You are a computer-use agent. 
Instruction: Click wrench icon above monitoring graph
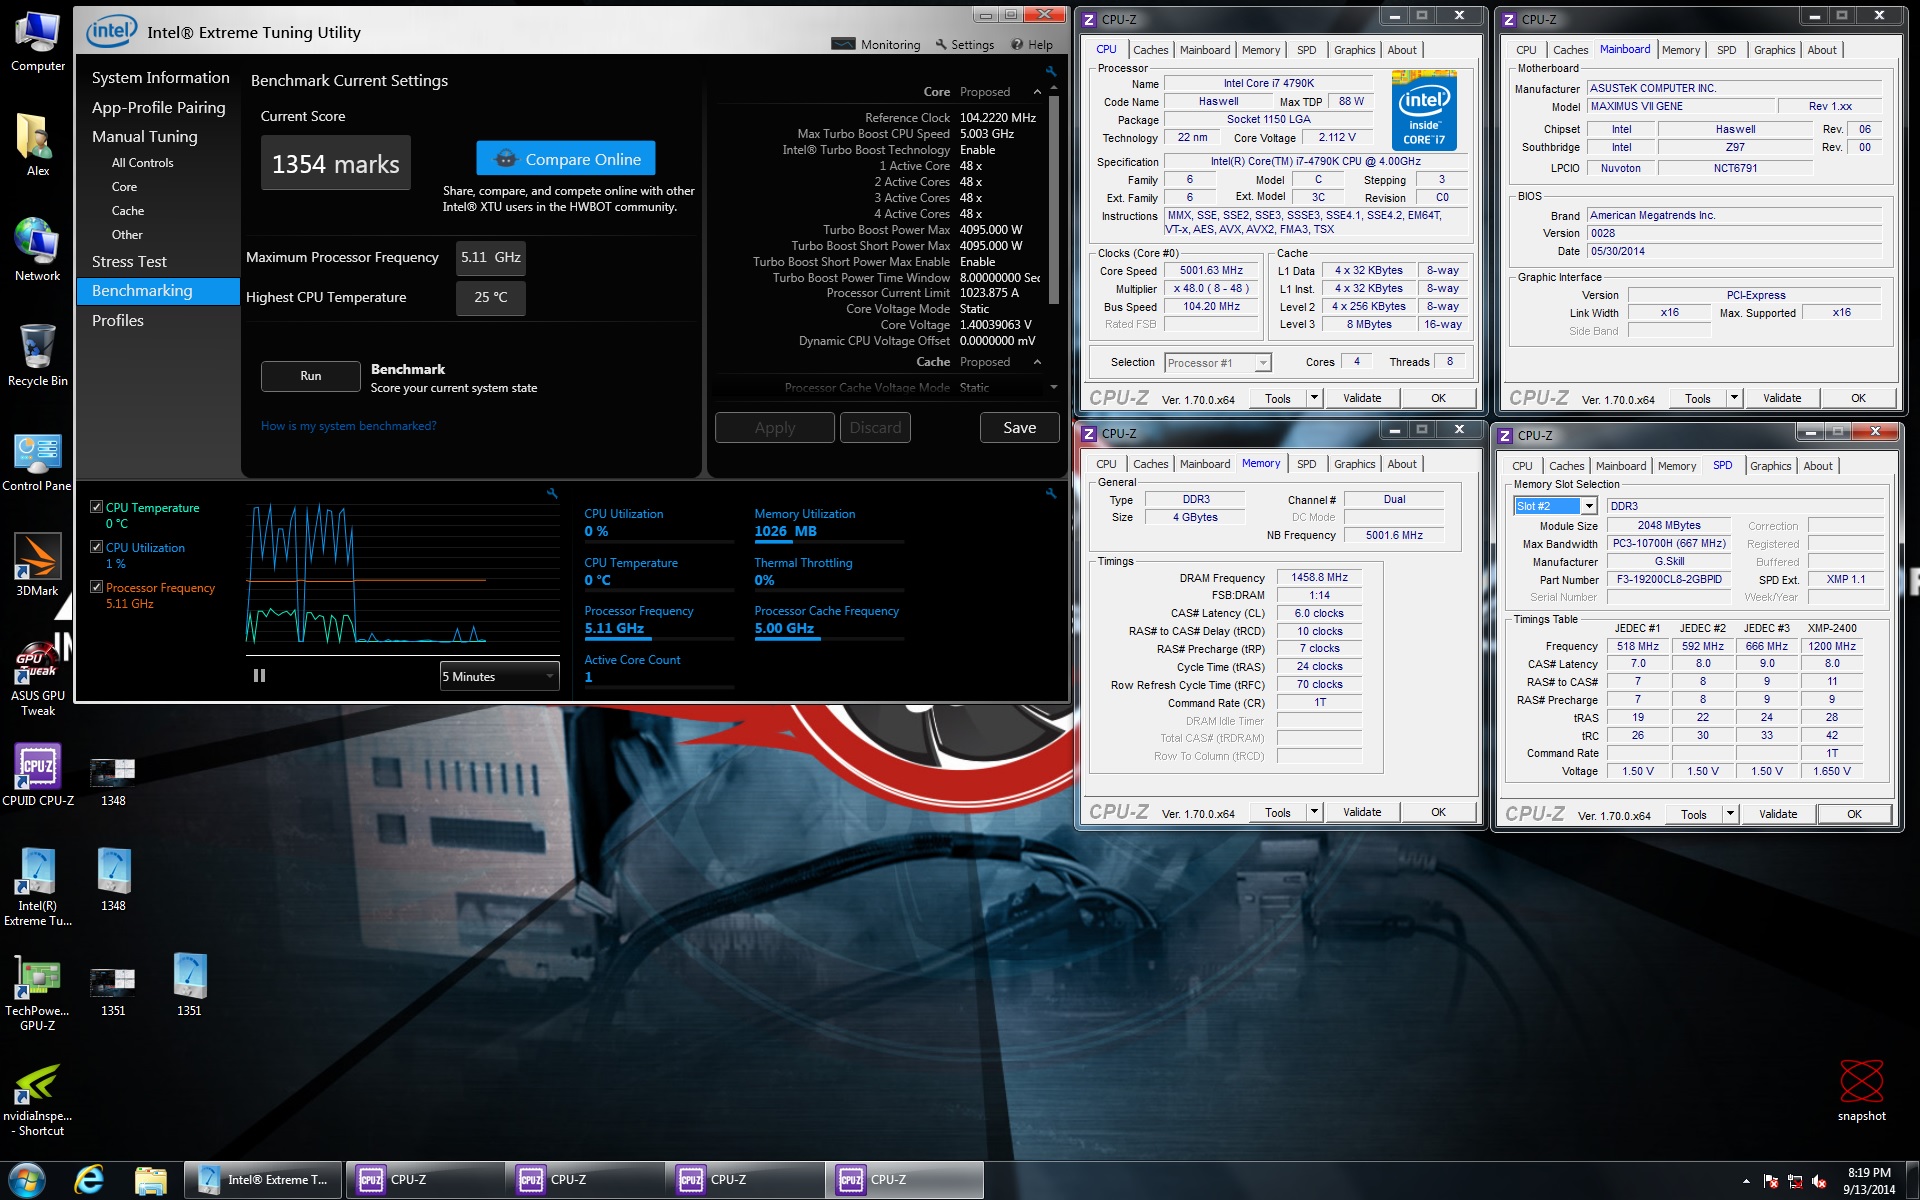(x=552, y=493)
